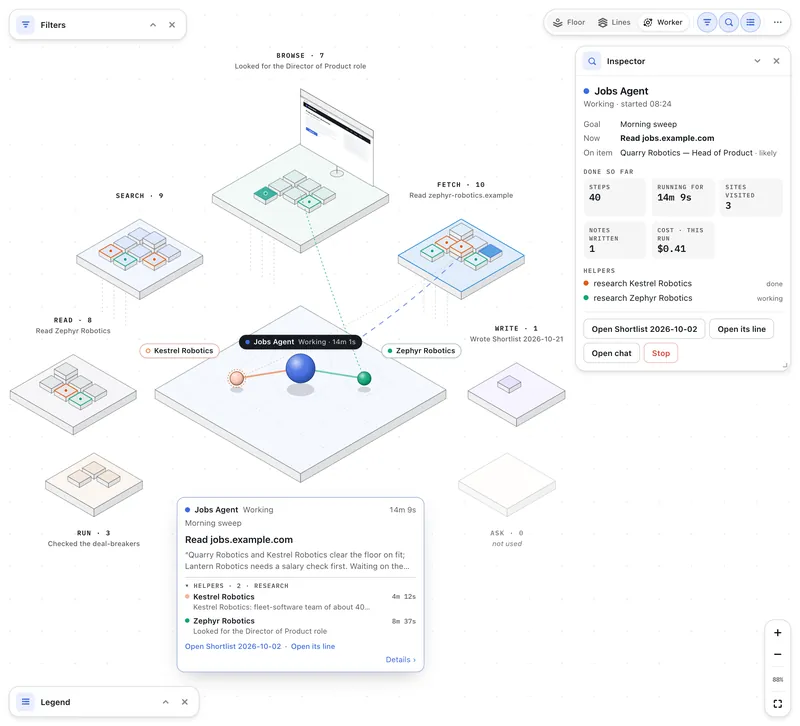This screenshot has height=726, width=800.
Task: Open its line link in card
Action: click(x=313, y=646)
